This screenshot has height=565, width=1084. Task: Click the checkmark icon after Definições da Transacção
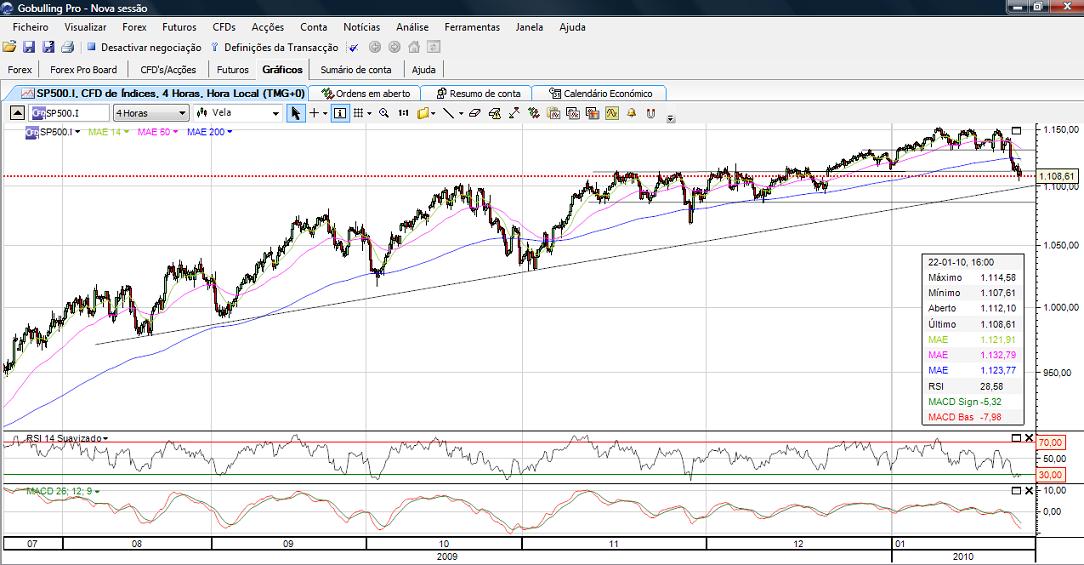(353, 48)
